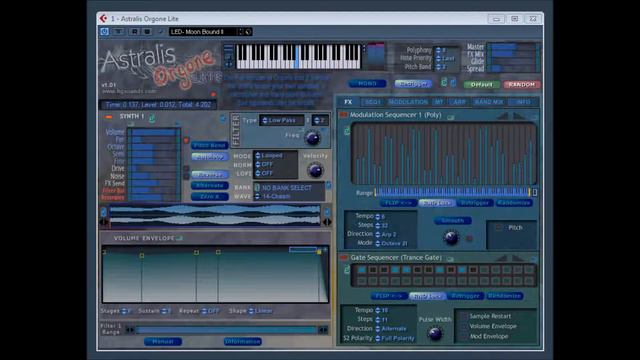Enable the Sample Restart checkbox
Screen dimensions: 640x360
tap(464, 316)
